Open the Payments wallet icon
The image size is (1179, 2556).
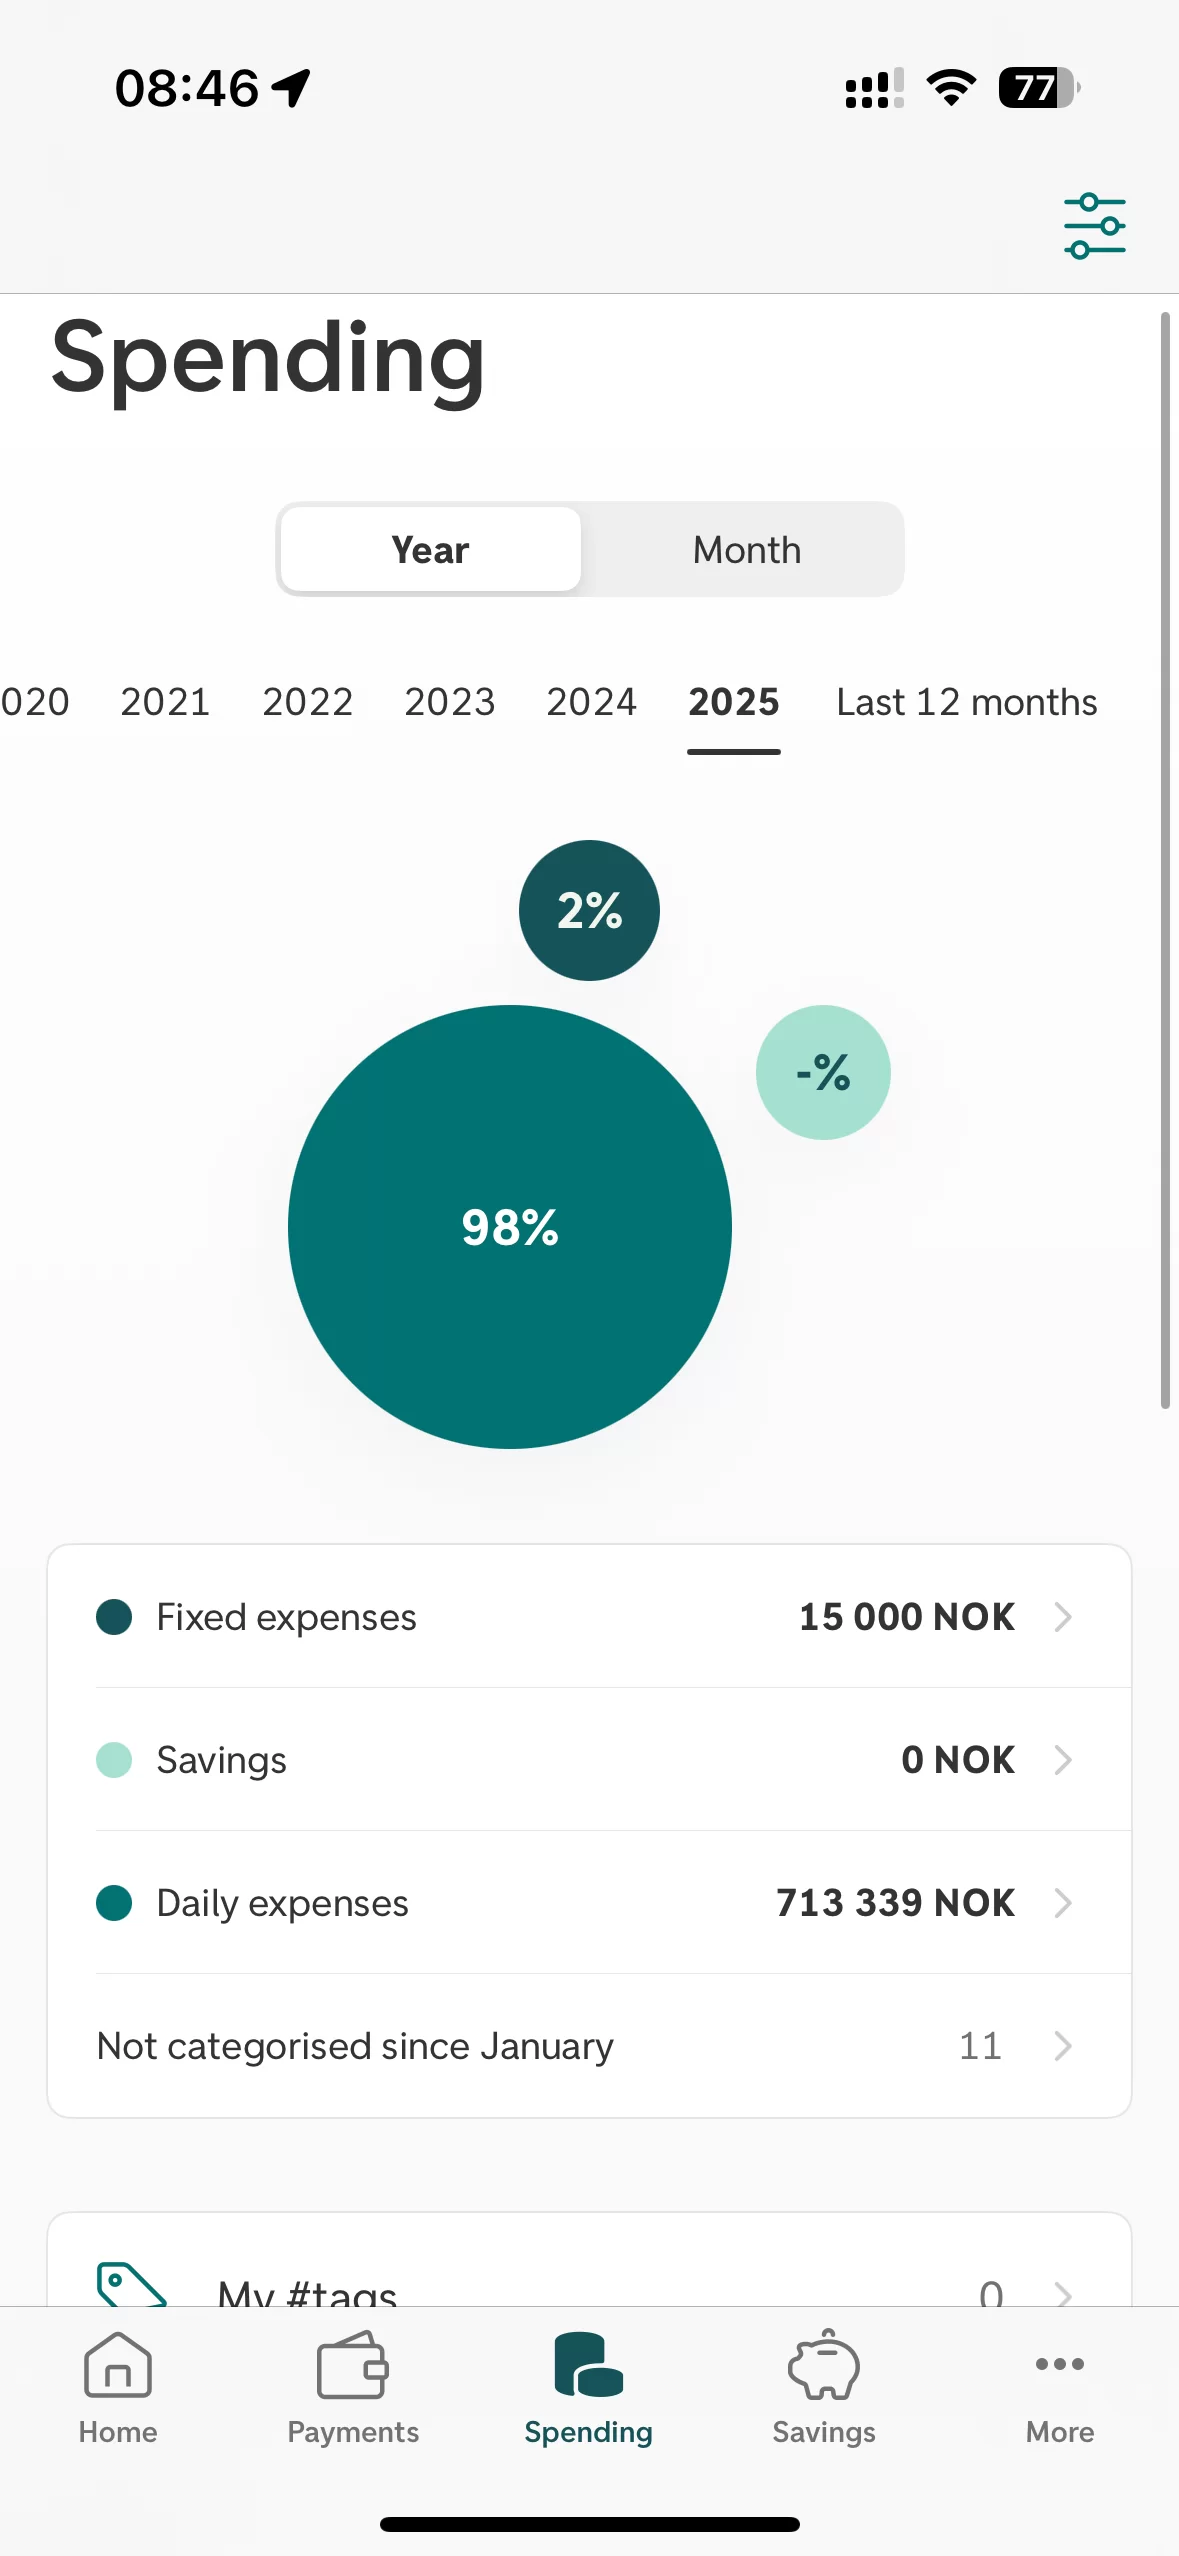pyautogui.click(x=352, y=2366)
